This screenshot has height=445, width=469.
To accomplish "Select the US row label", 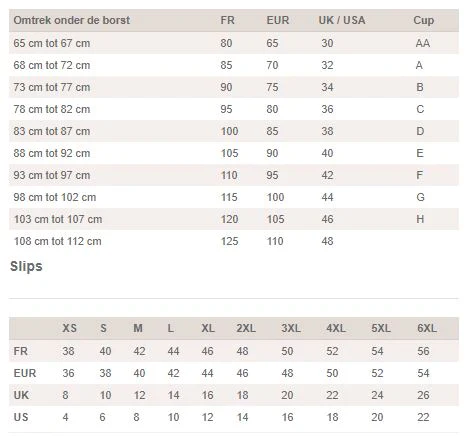I will (21, 417).
